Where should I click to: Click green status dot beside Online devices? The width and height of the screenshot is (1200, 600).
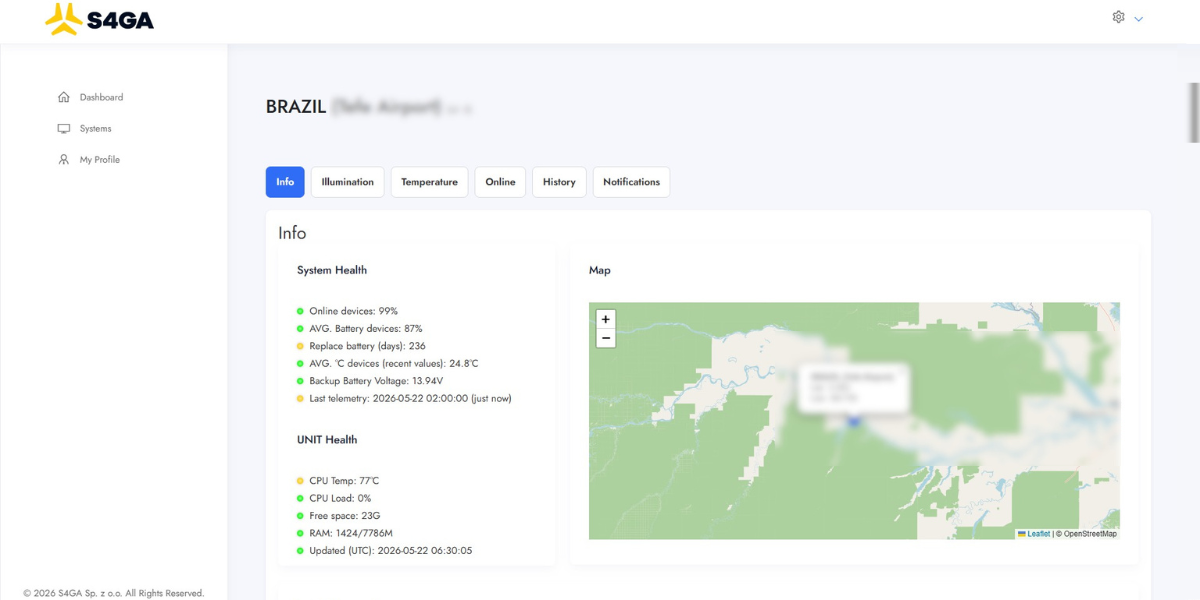pyautogui.click(x=300, y=311)
